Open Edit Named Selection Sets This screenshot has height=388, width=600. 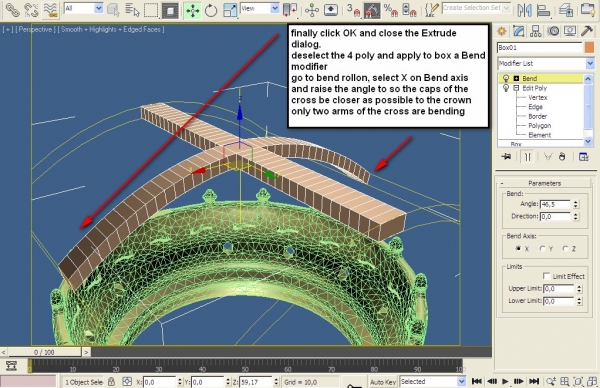pyautogui.click(x=431, y=10)
